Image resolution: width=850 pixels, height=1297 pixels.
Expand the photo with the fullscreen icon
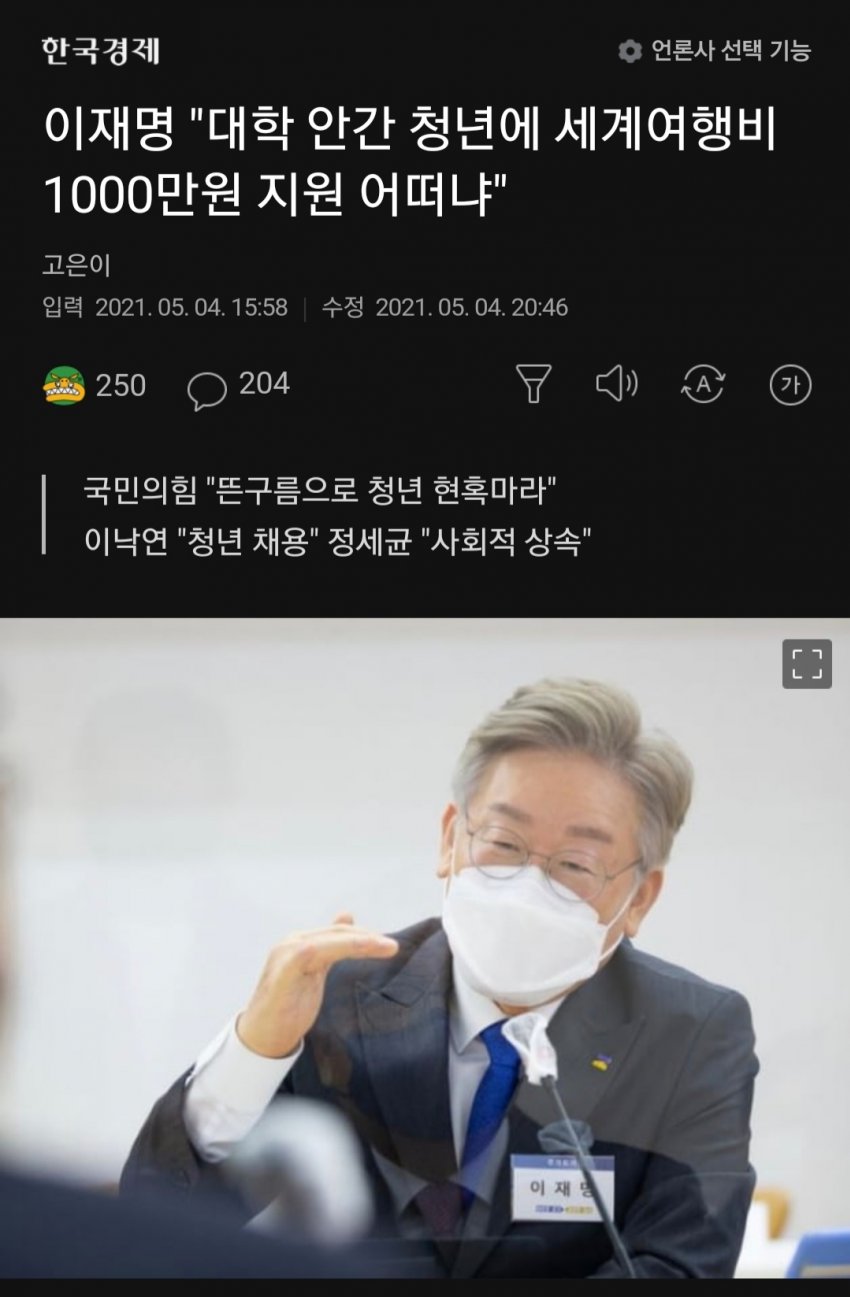click(807, 664)
